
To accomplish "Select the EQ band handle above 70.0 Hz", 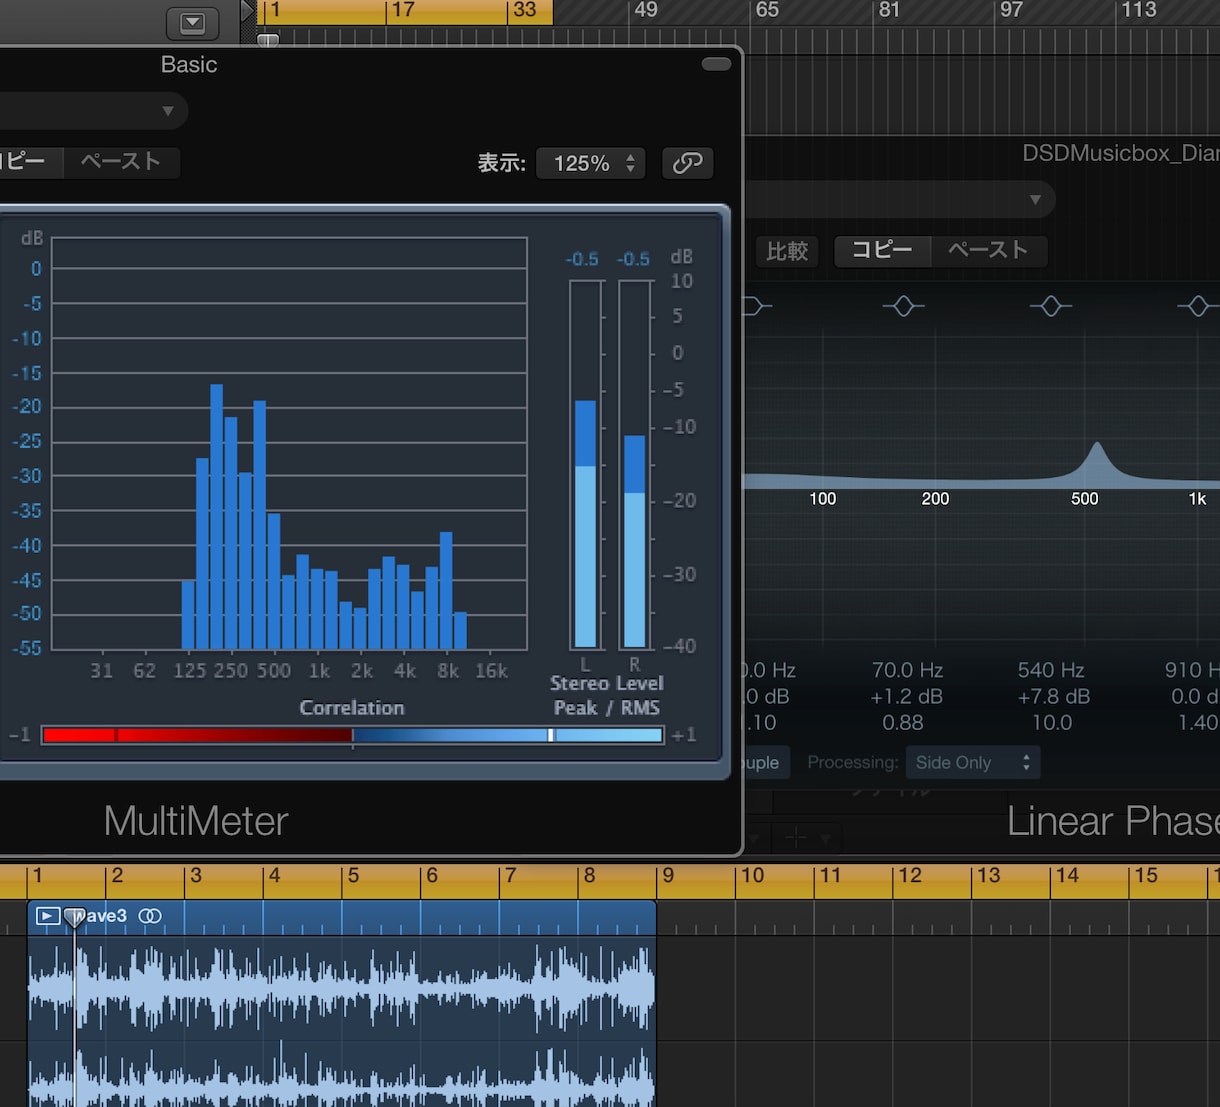I will click(903, 306).
